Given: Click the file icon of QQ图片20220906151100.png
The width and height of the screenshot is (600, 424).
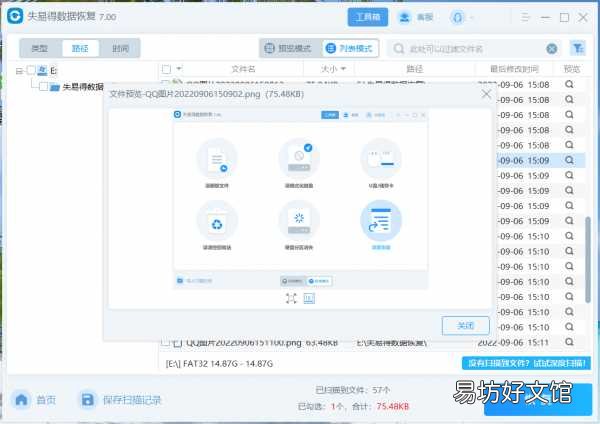Looking at the screenshot, I should 177,343.
